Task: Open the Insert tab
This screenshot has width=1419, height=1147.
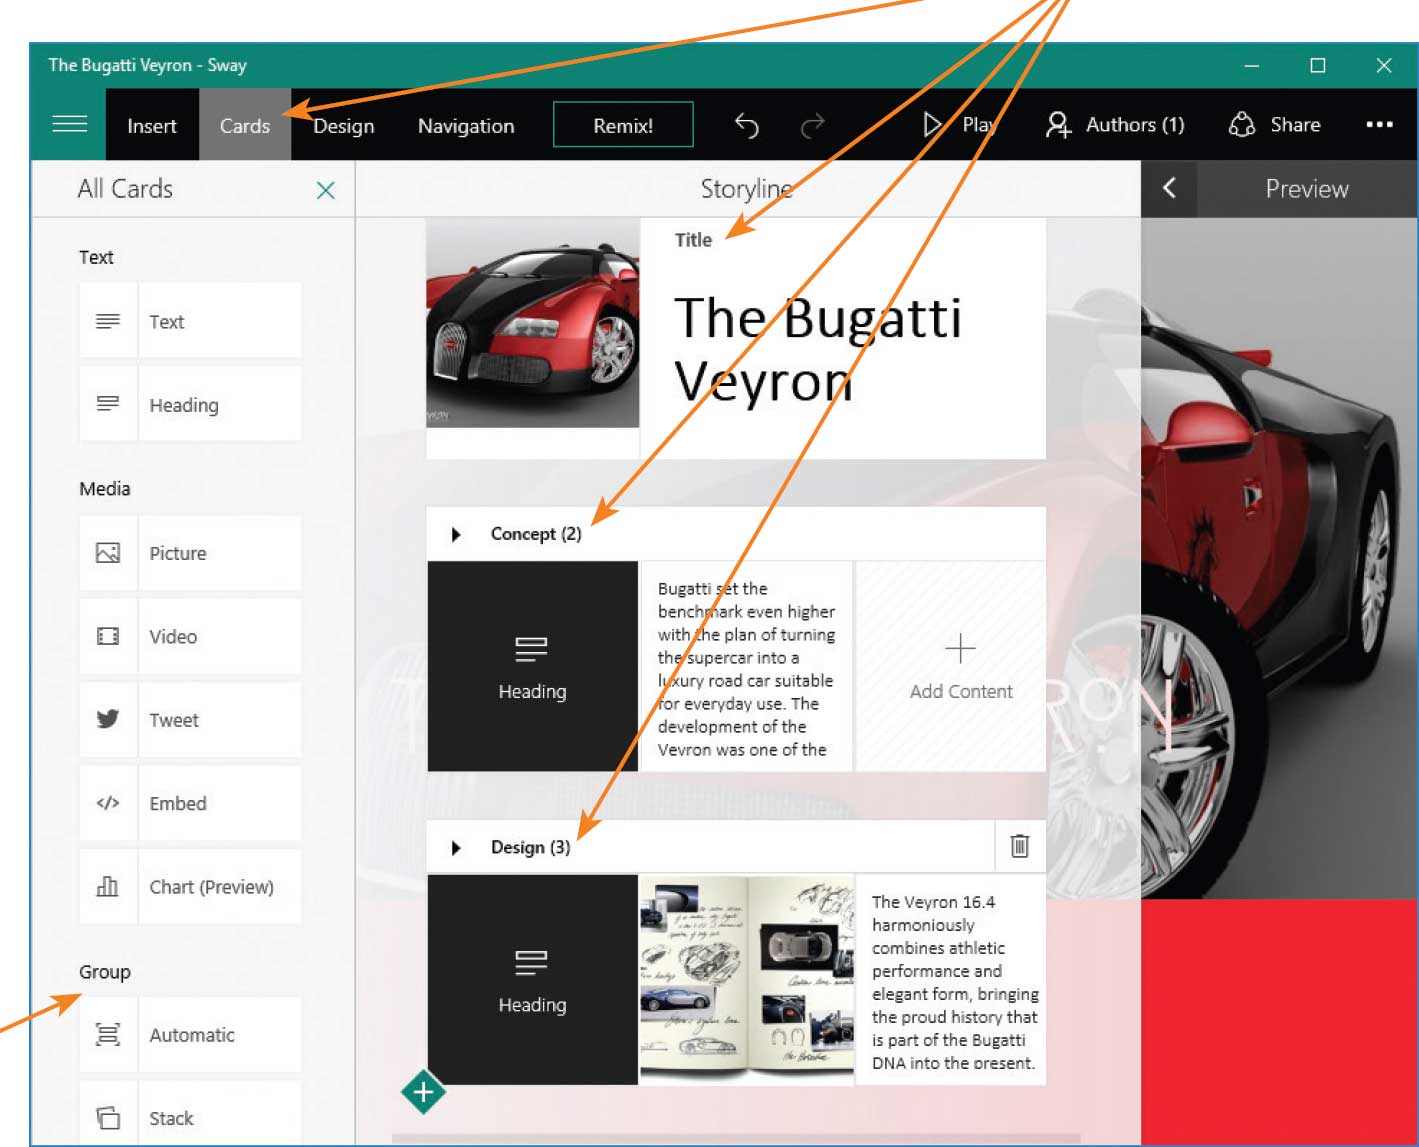Action: pos(152,126)
